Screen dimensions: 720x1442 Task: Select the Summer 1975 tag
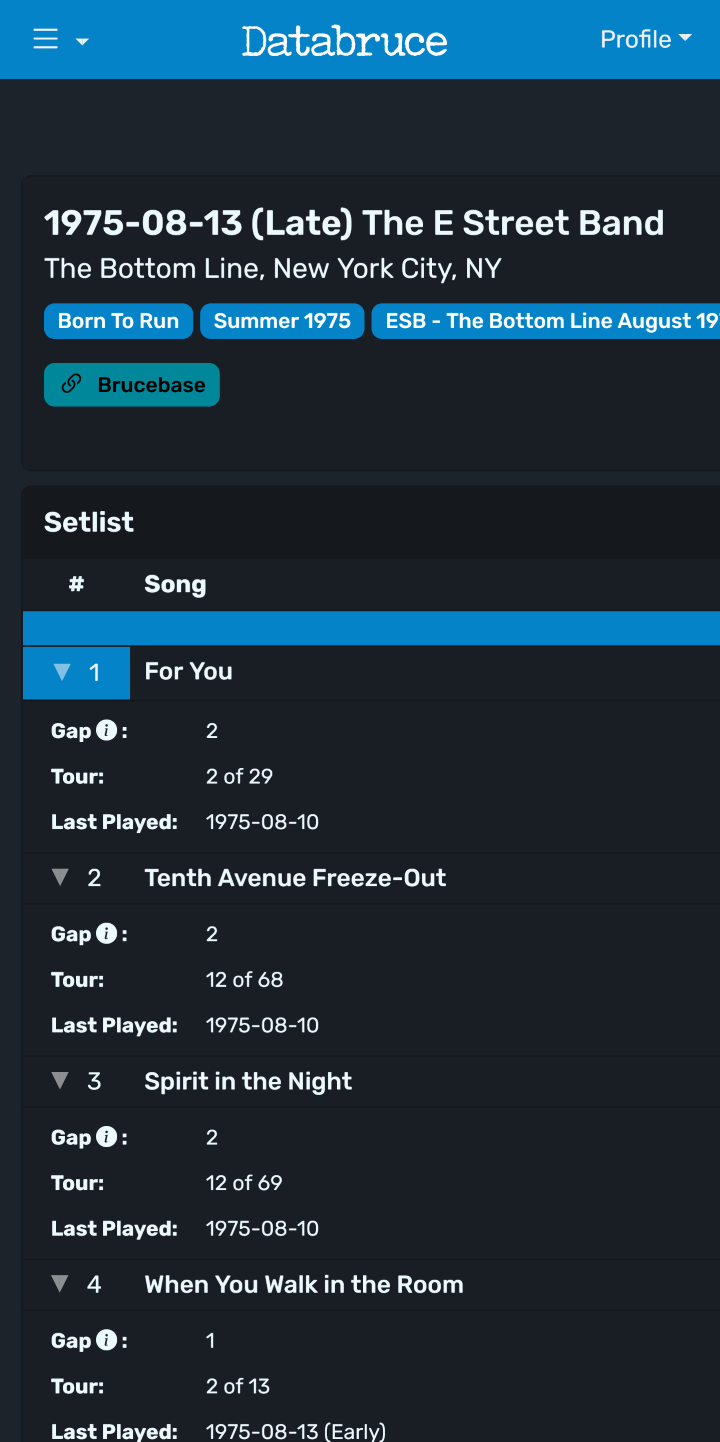point(282,321)
